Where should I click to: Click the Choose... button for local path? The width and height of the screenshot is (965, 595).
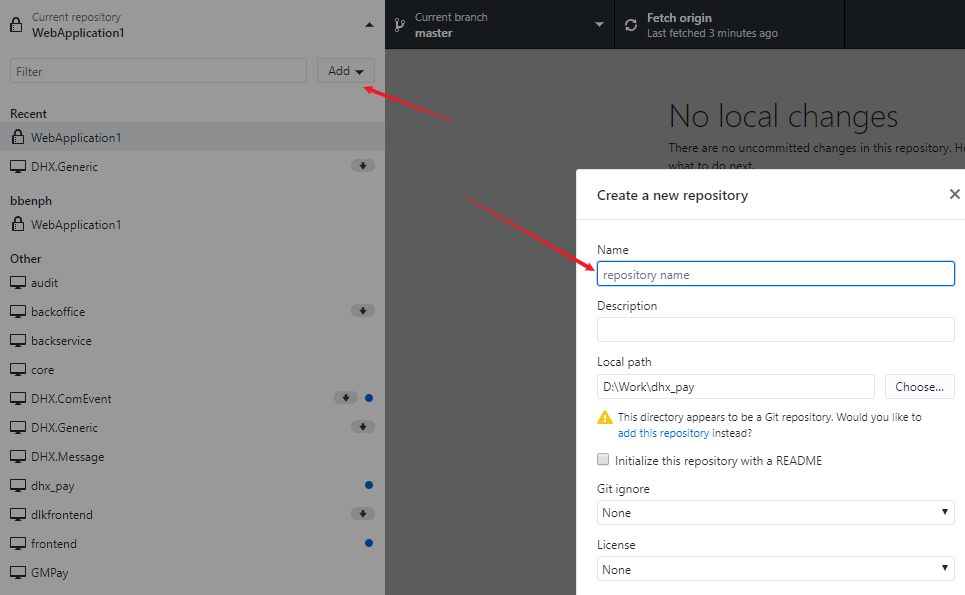pos(919,386)
